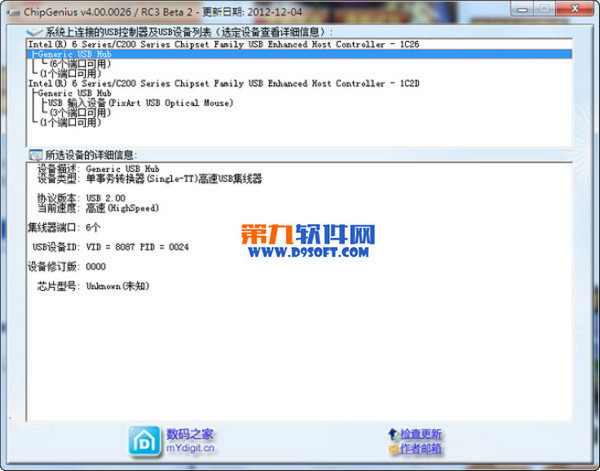Close the ChipGenius window
Viewport: 600px width, 471px height.
pyautogui.click(x=575, y=9)
